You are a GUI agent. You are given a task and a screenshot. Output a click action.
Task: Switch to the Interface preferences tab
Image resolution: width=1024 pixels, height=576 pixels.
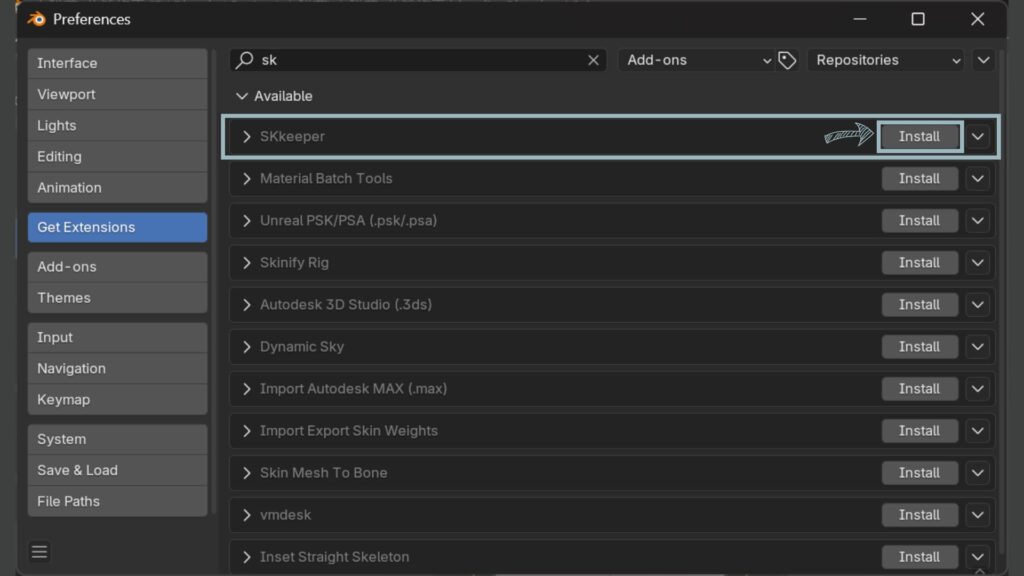(x=118, y=63)
